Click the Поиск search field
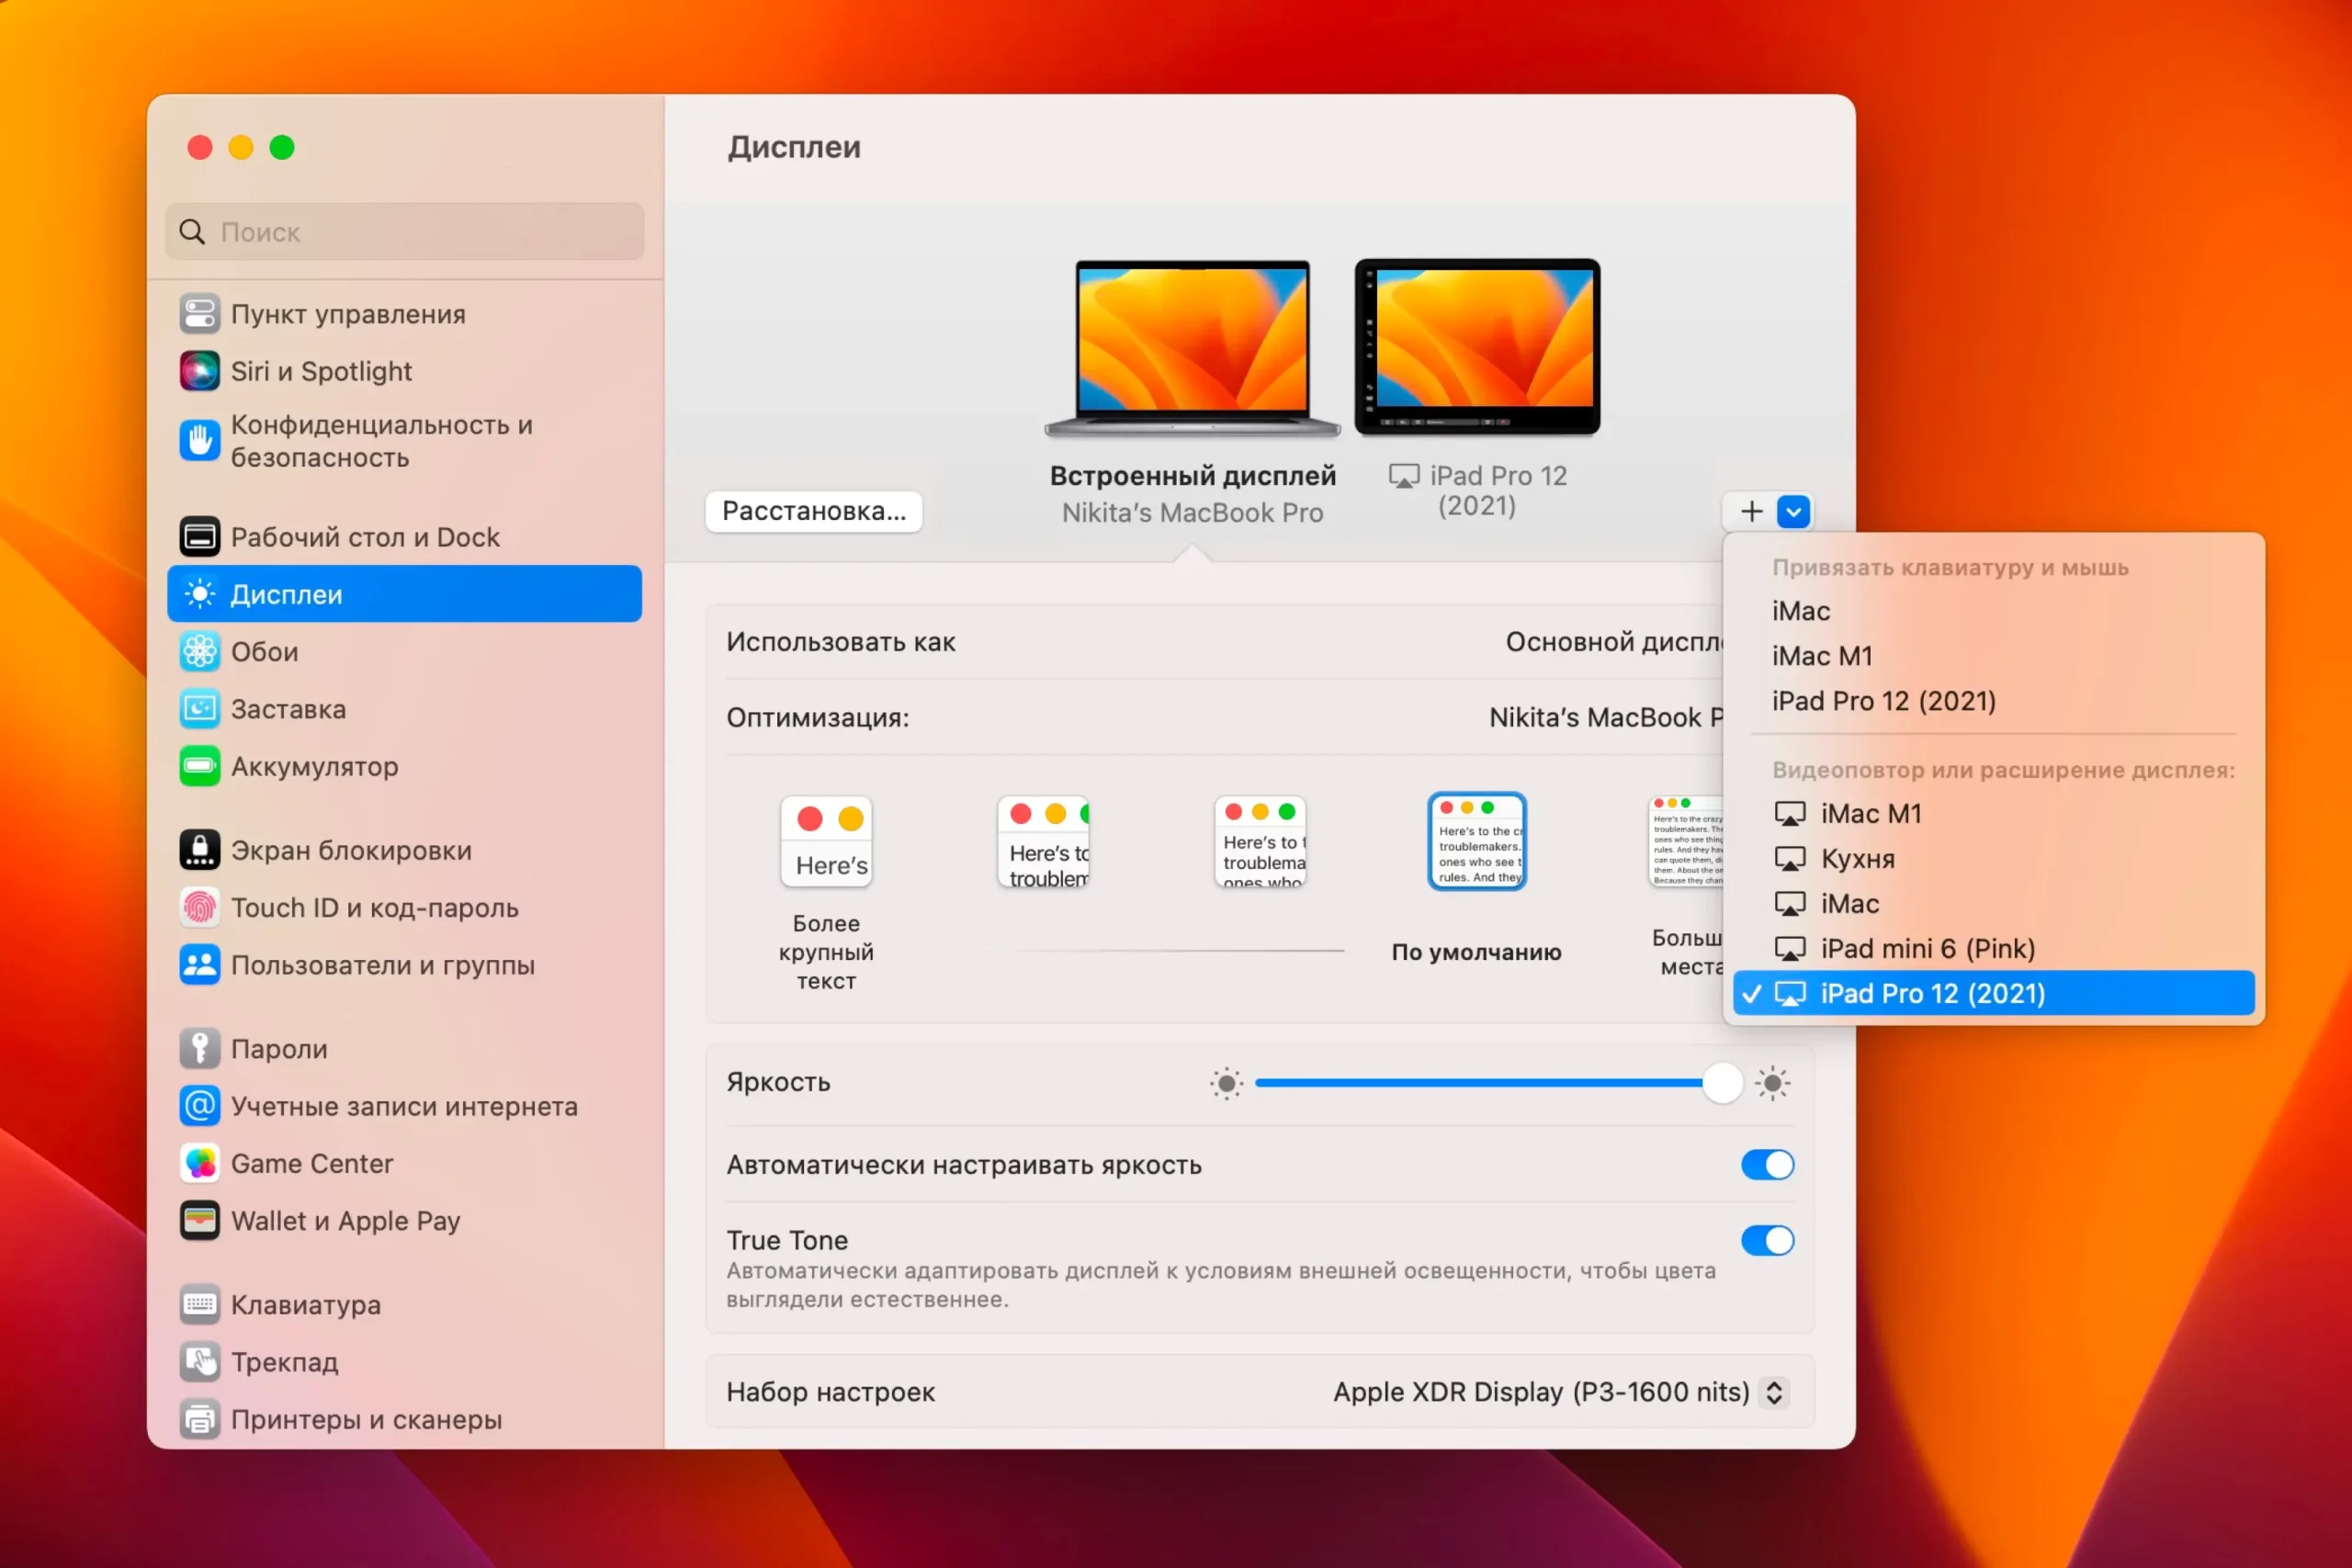Viewport: 2352px width, 1568px height. pyautogui.click(x=405, y=232)
